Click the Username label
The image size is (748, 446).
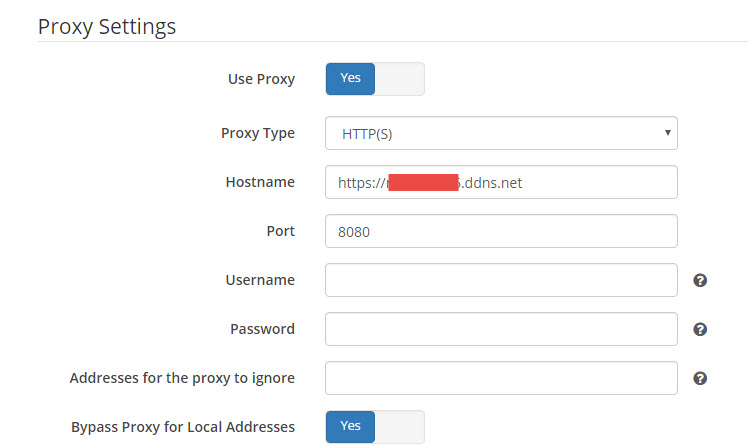(x=260, y=280)
